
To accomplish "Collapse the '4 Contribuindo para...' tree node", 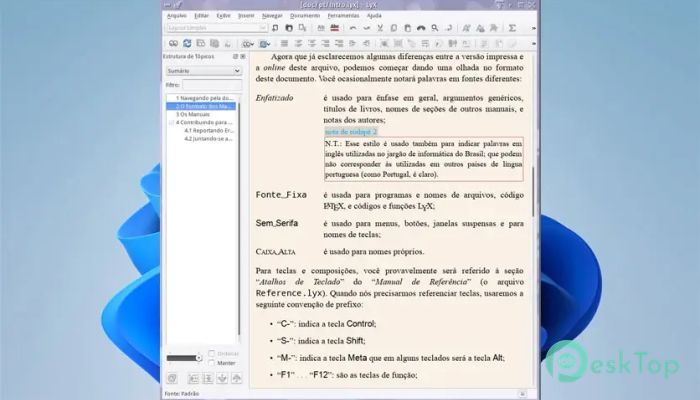I will [x=171, y=122].
